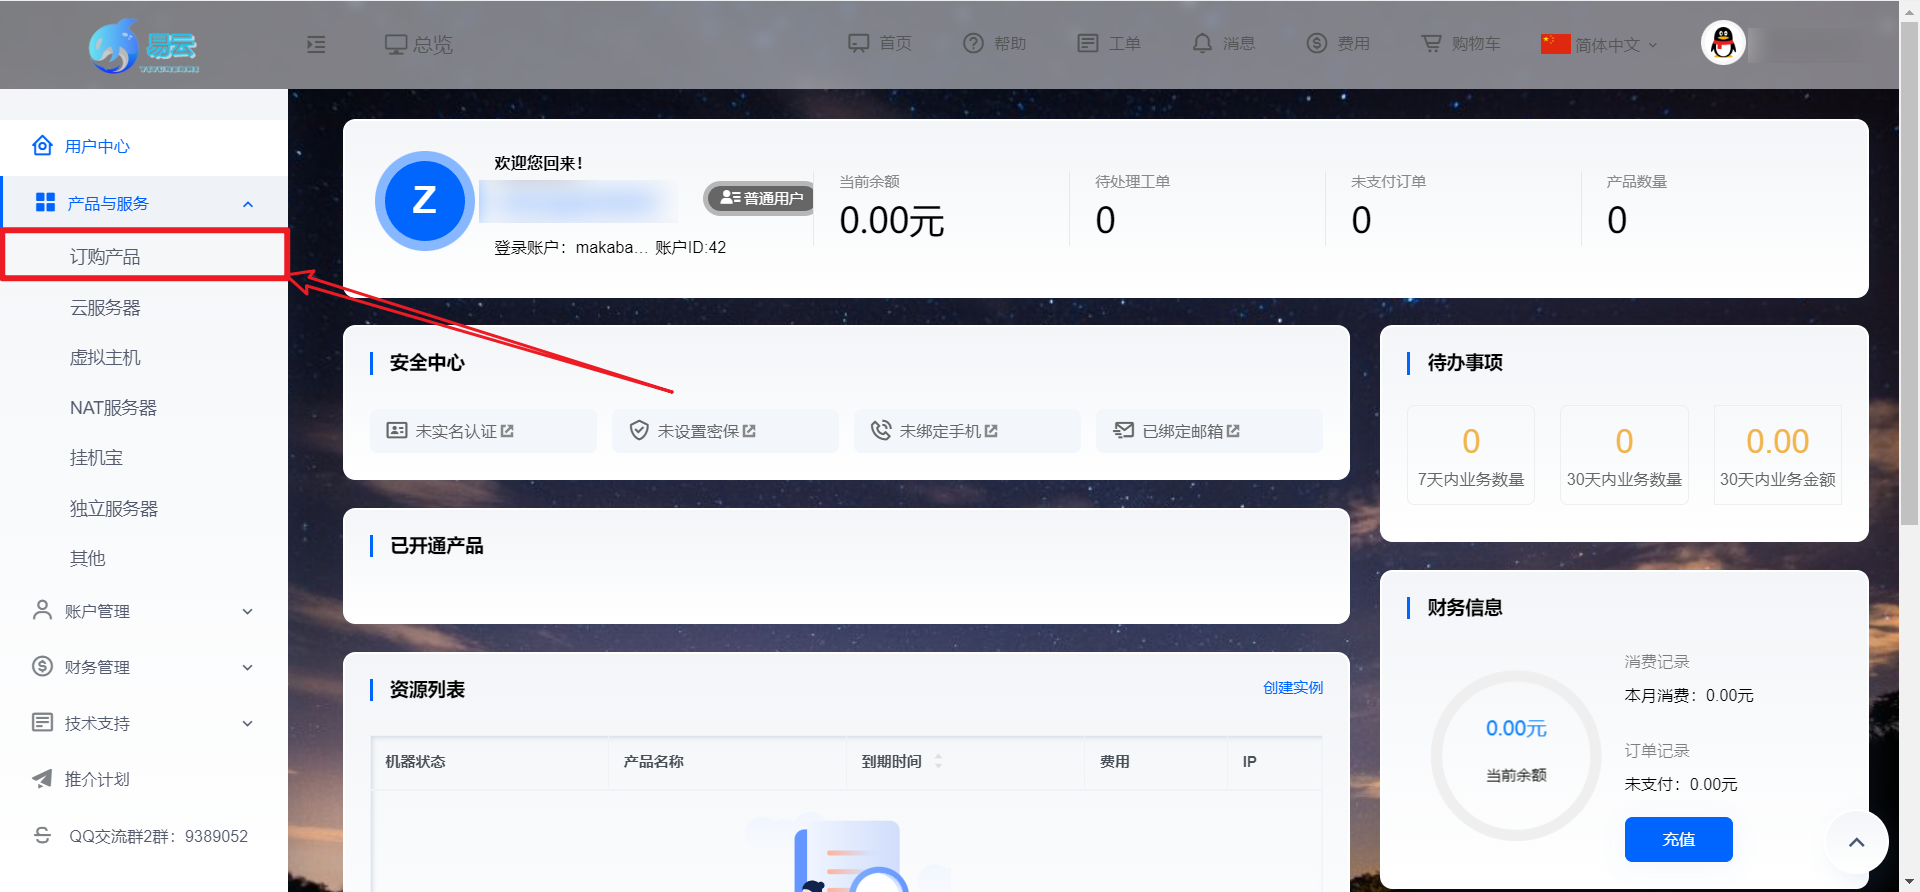Image resolution: width=1920 pixels, height=892 pixels.
Task: Click the 充值 recharge button
Action: coord(1678,839)
